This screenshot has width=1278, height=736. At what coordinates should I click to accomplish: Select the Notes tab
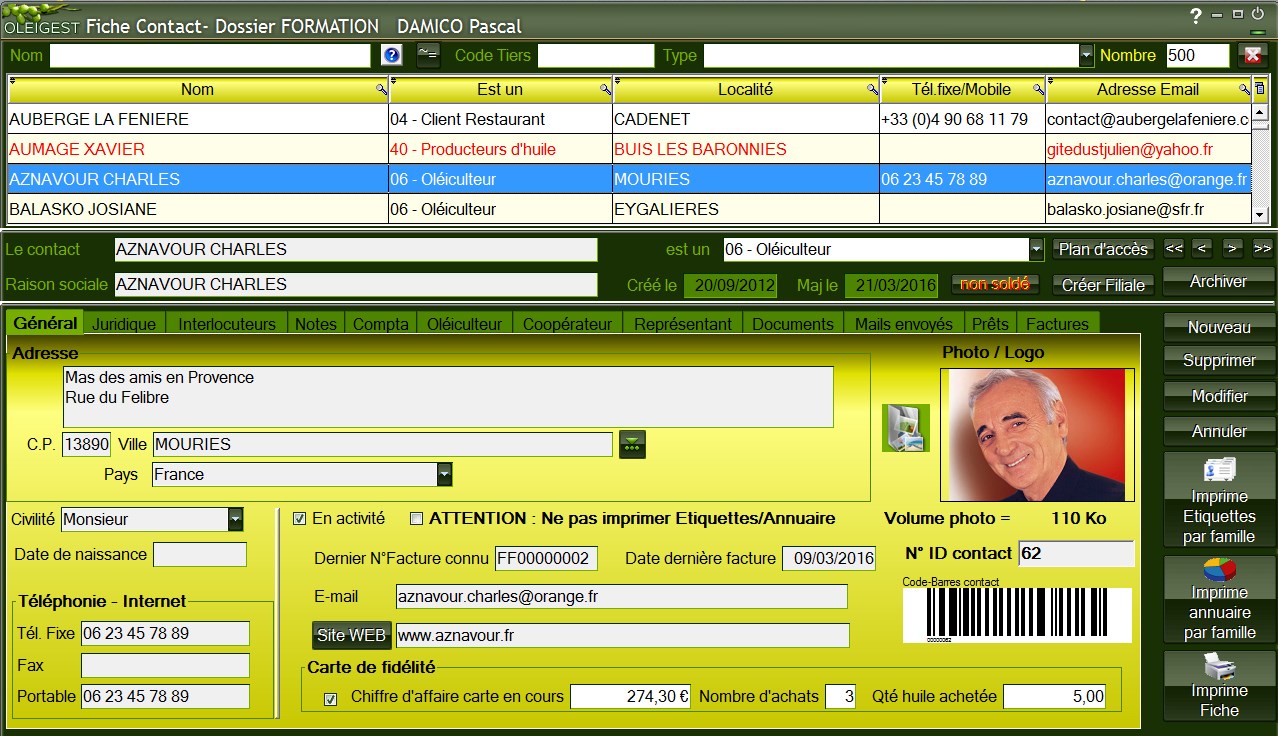tap(316, 324)
